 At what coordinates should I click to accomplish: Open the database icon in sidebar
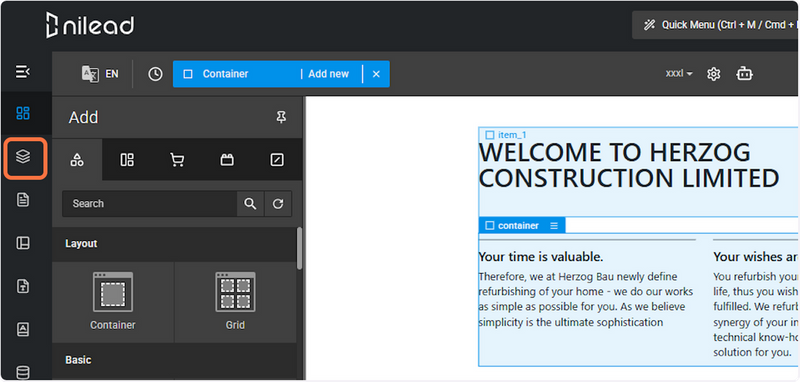23,373
